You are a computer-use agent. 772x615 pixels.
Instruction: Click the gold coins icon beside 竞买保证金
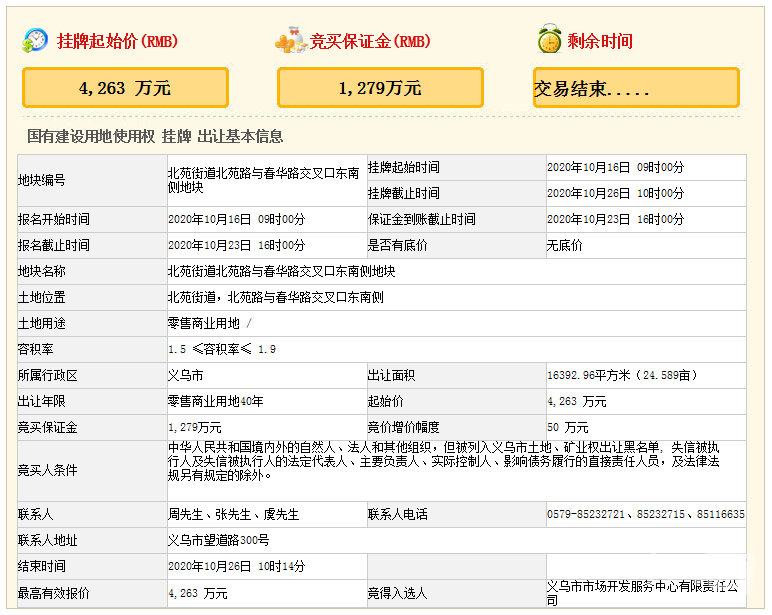coord(291,41)
